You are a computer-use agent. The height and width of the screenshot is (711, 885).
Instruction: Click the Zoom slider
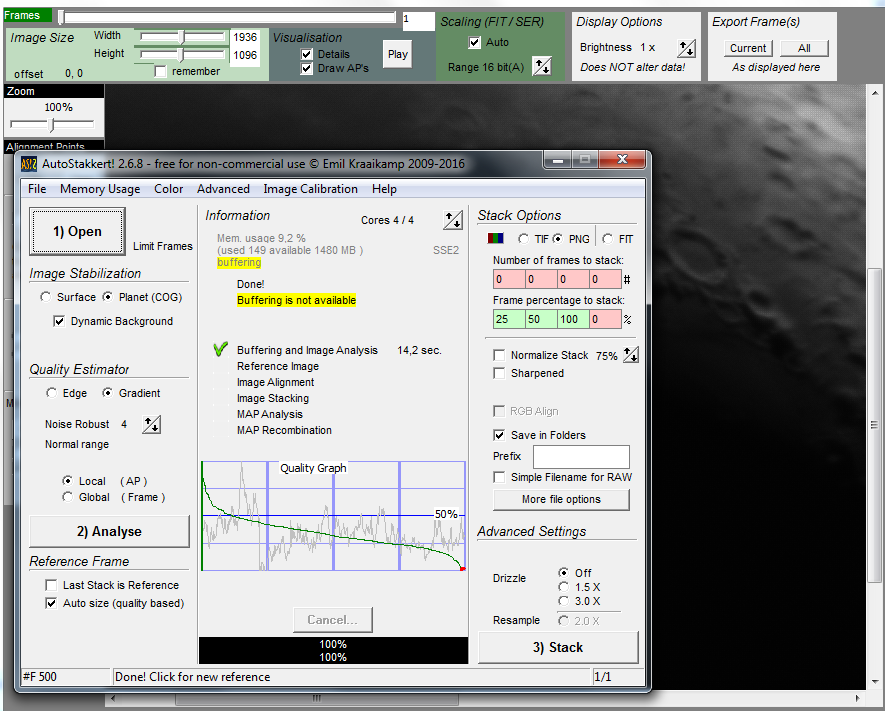point(52,124)
